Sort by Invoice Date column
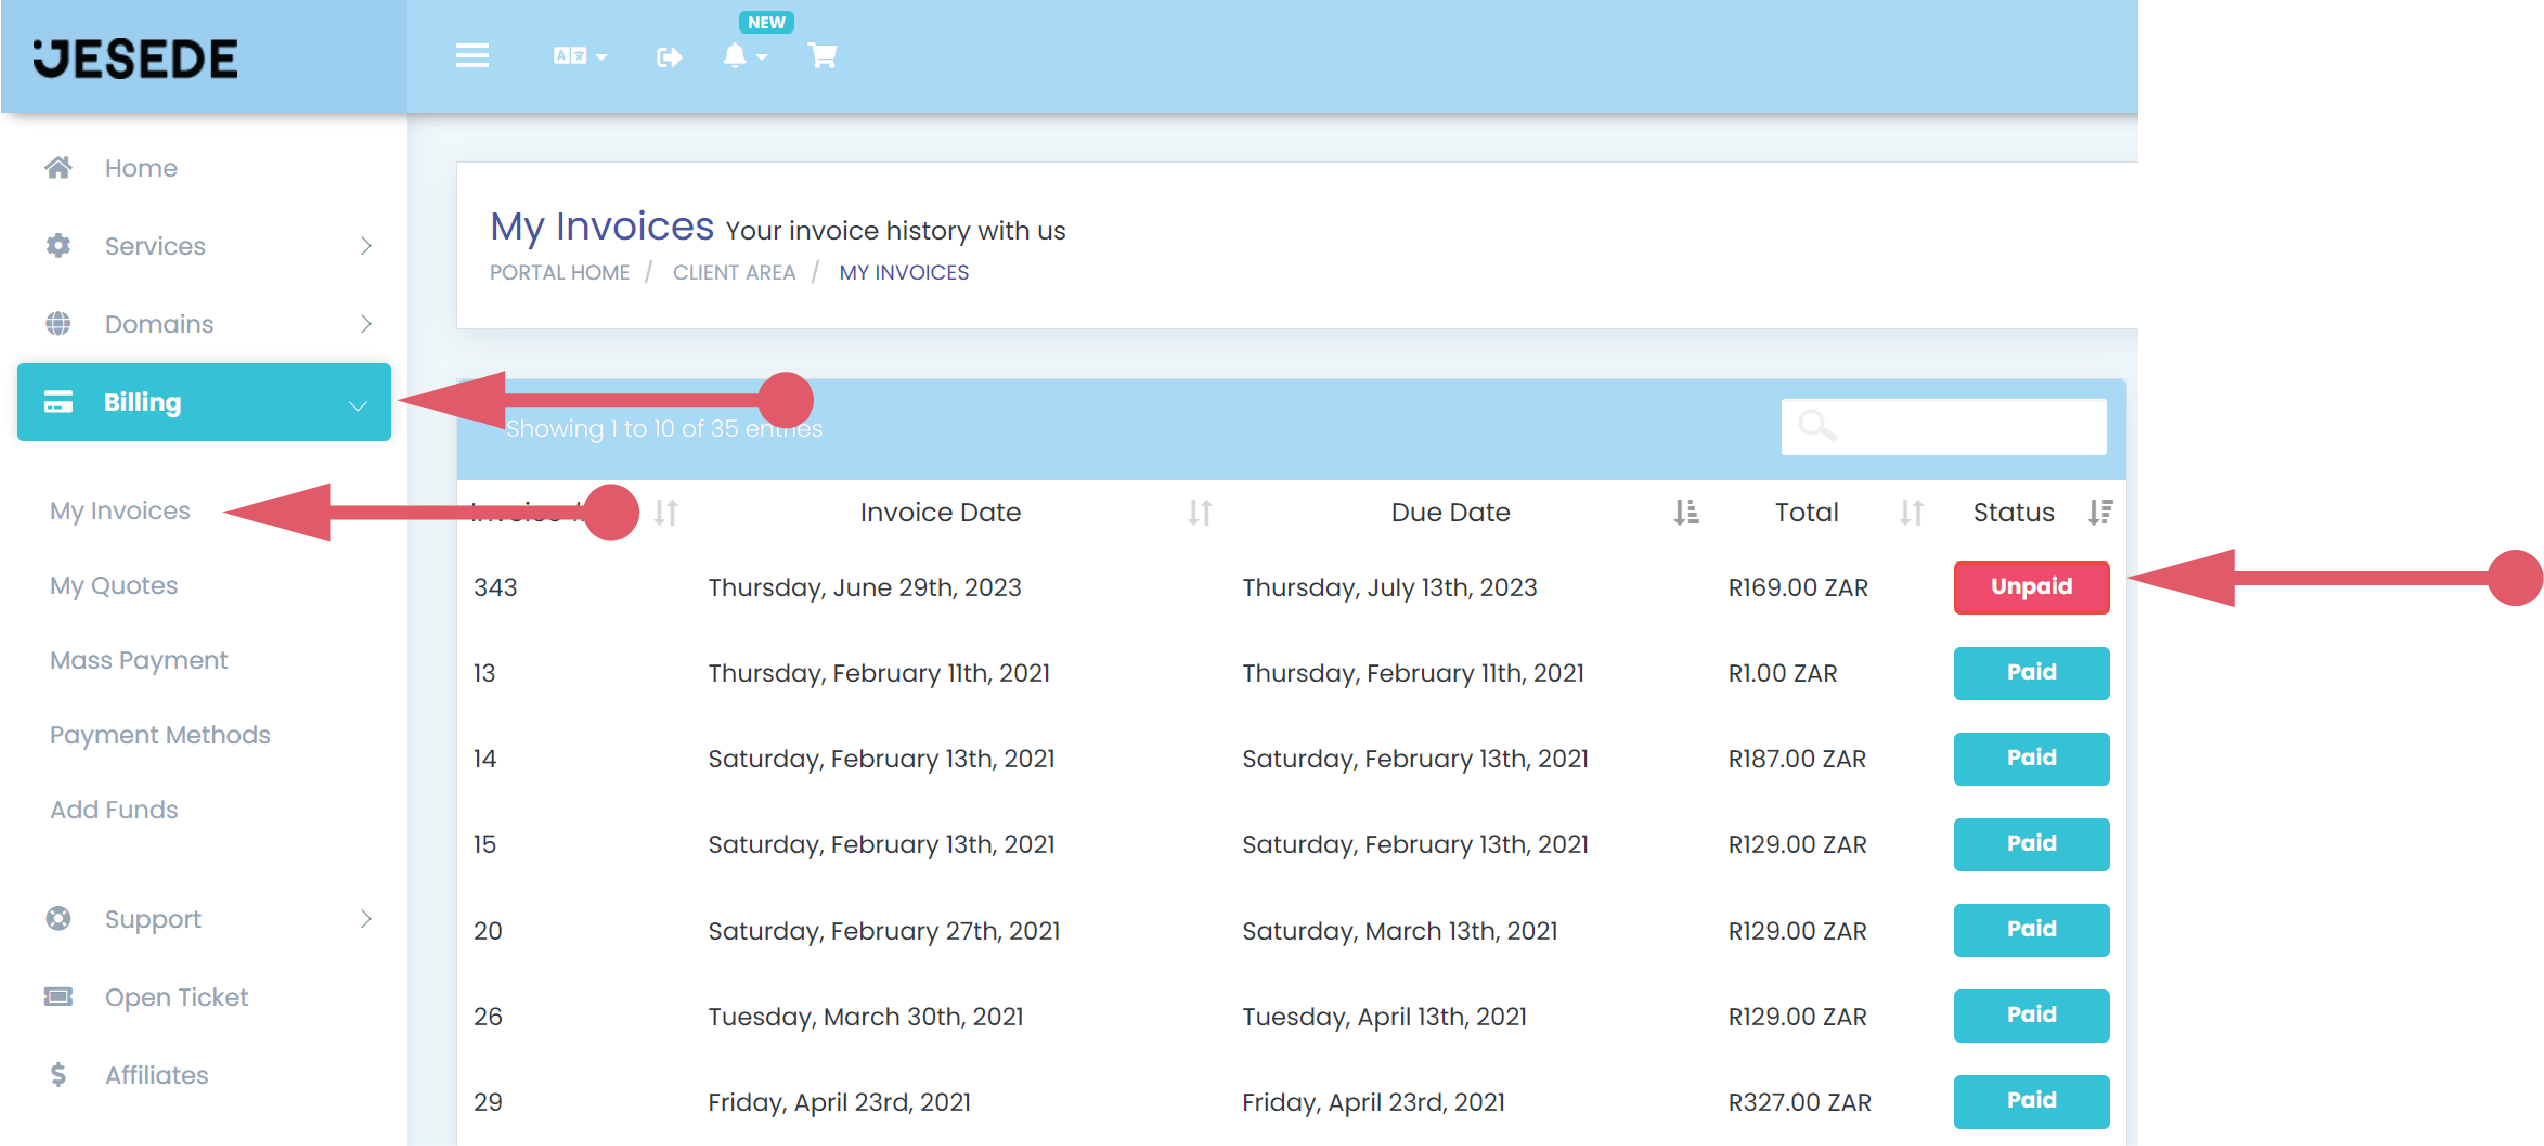The width and height of the screenshot is (2544, 1146). coord(940,512)
